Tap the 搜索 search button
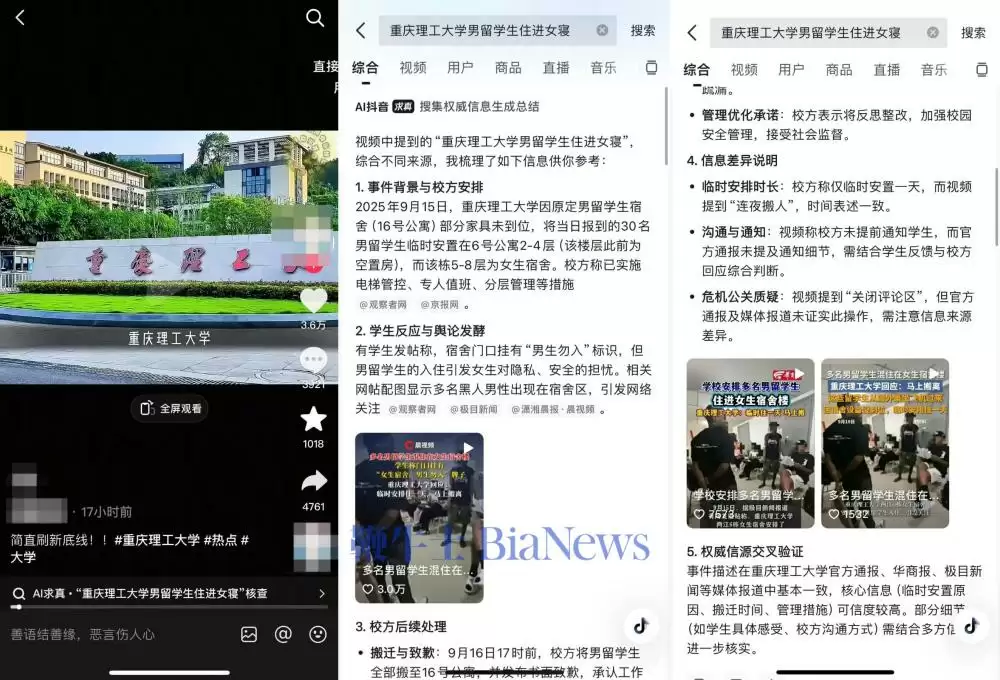This screenshot has width=1000, height=680. tap(643, 30)
